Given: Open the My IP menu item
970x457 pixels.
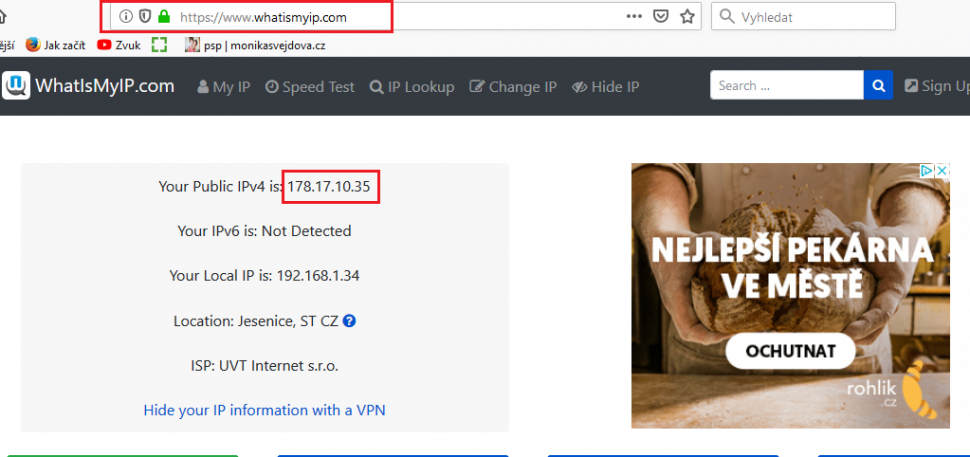Looking at the screenshot, I should tap(223, 87).
